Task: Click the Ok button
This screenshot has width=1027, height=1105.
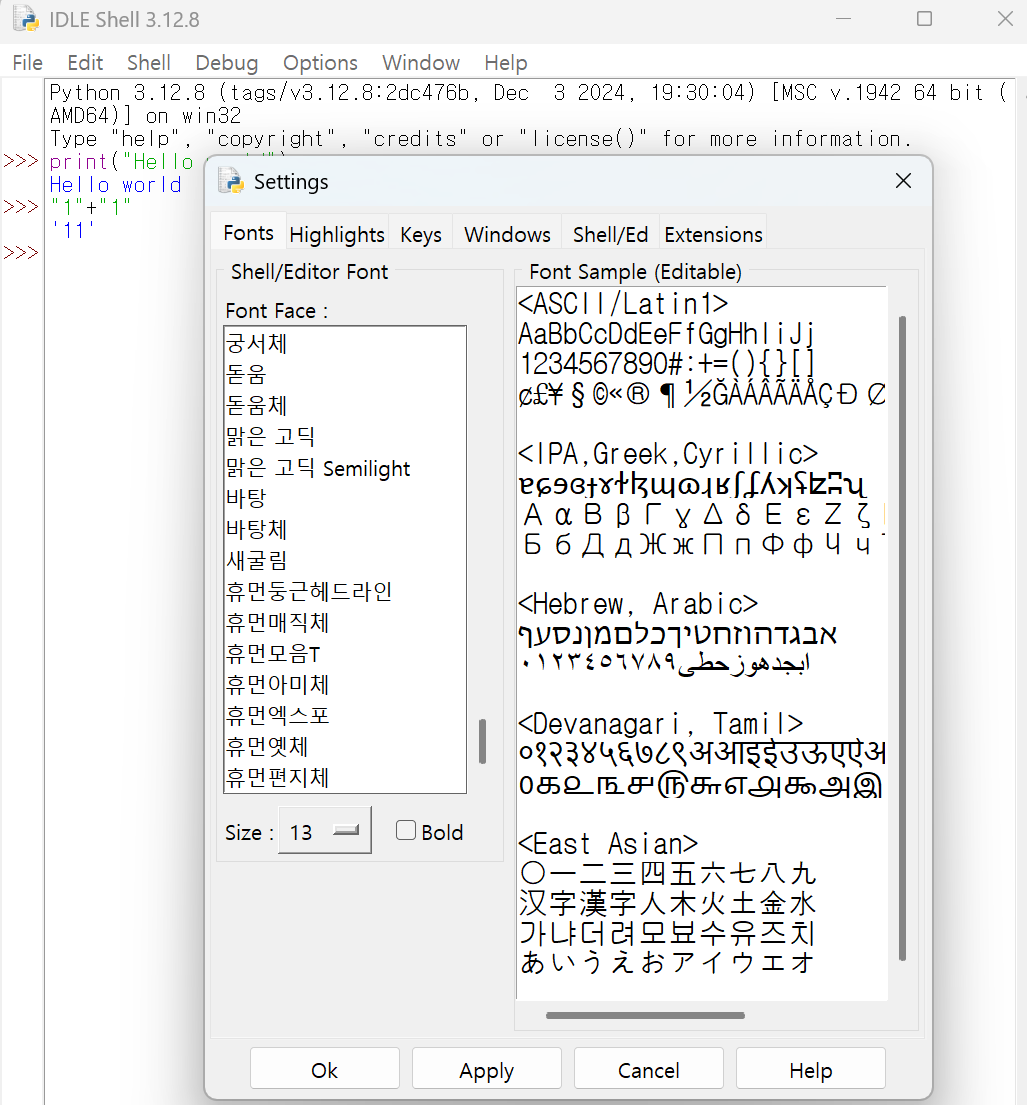Action: 324,1070
